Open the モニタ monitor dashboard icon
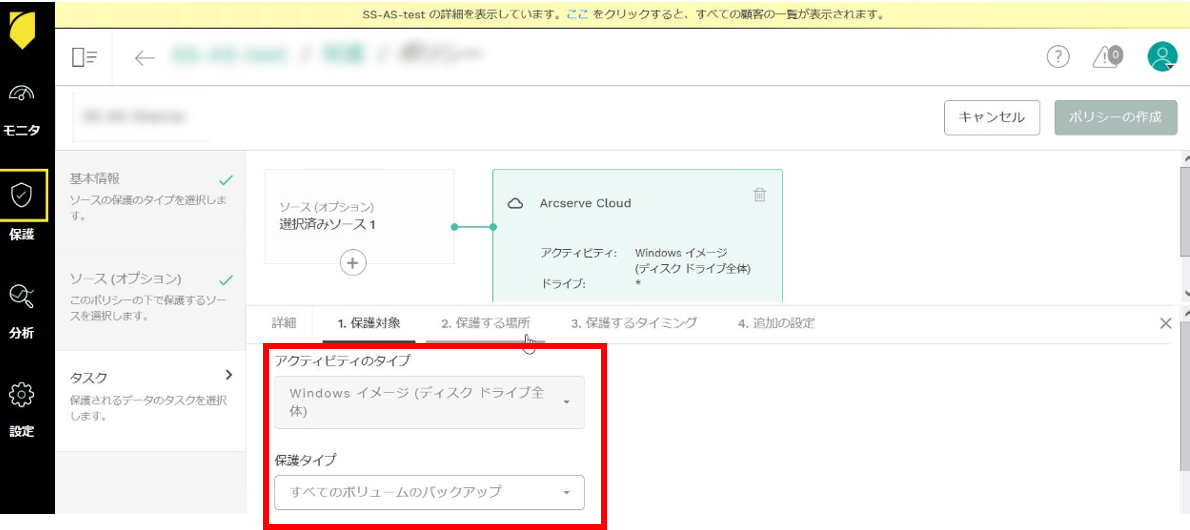1190x530 pixels. [x=22, y=94]
